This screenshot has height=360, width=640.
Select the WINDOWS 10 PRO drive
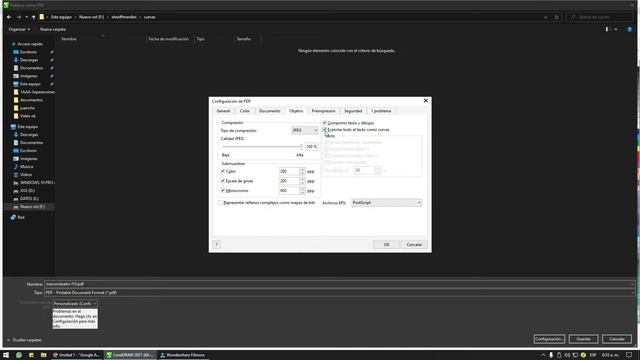(x=36, y=182)
